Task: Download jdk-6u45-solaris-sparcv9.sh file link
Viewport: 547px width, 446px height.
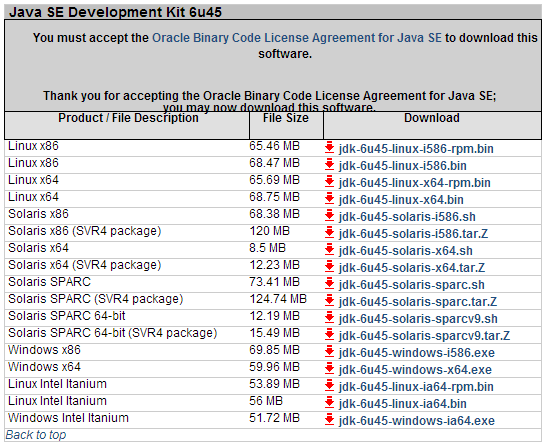Action: 418,319
